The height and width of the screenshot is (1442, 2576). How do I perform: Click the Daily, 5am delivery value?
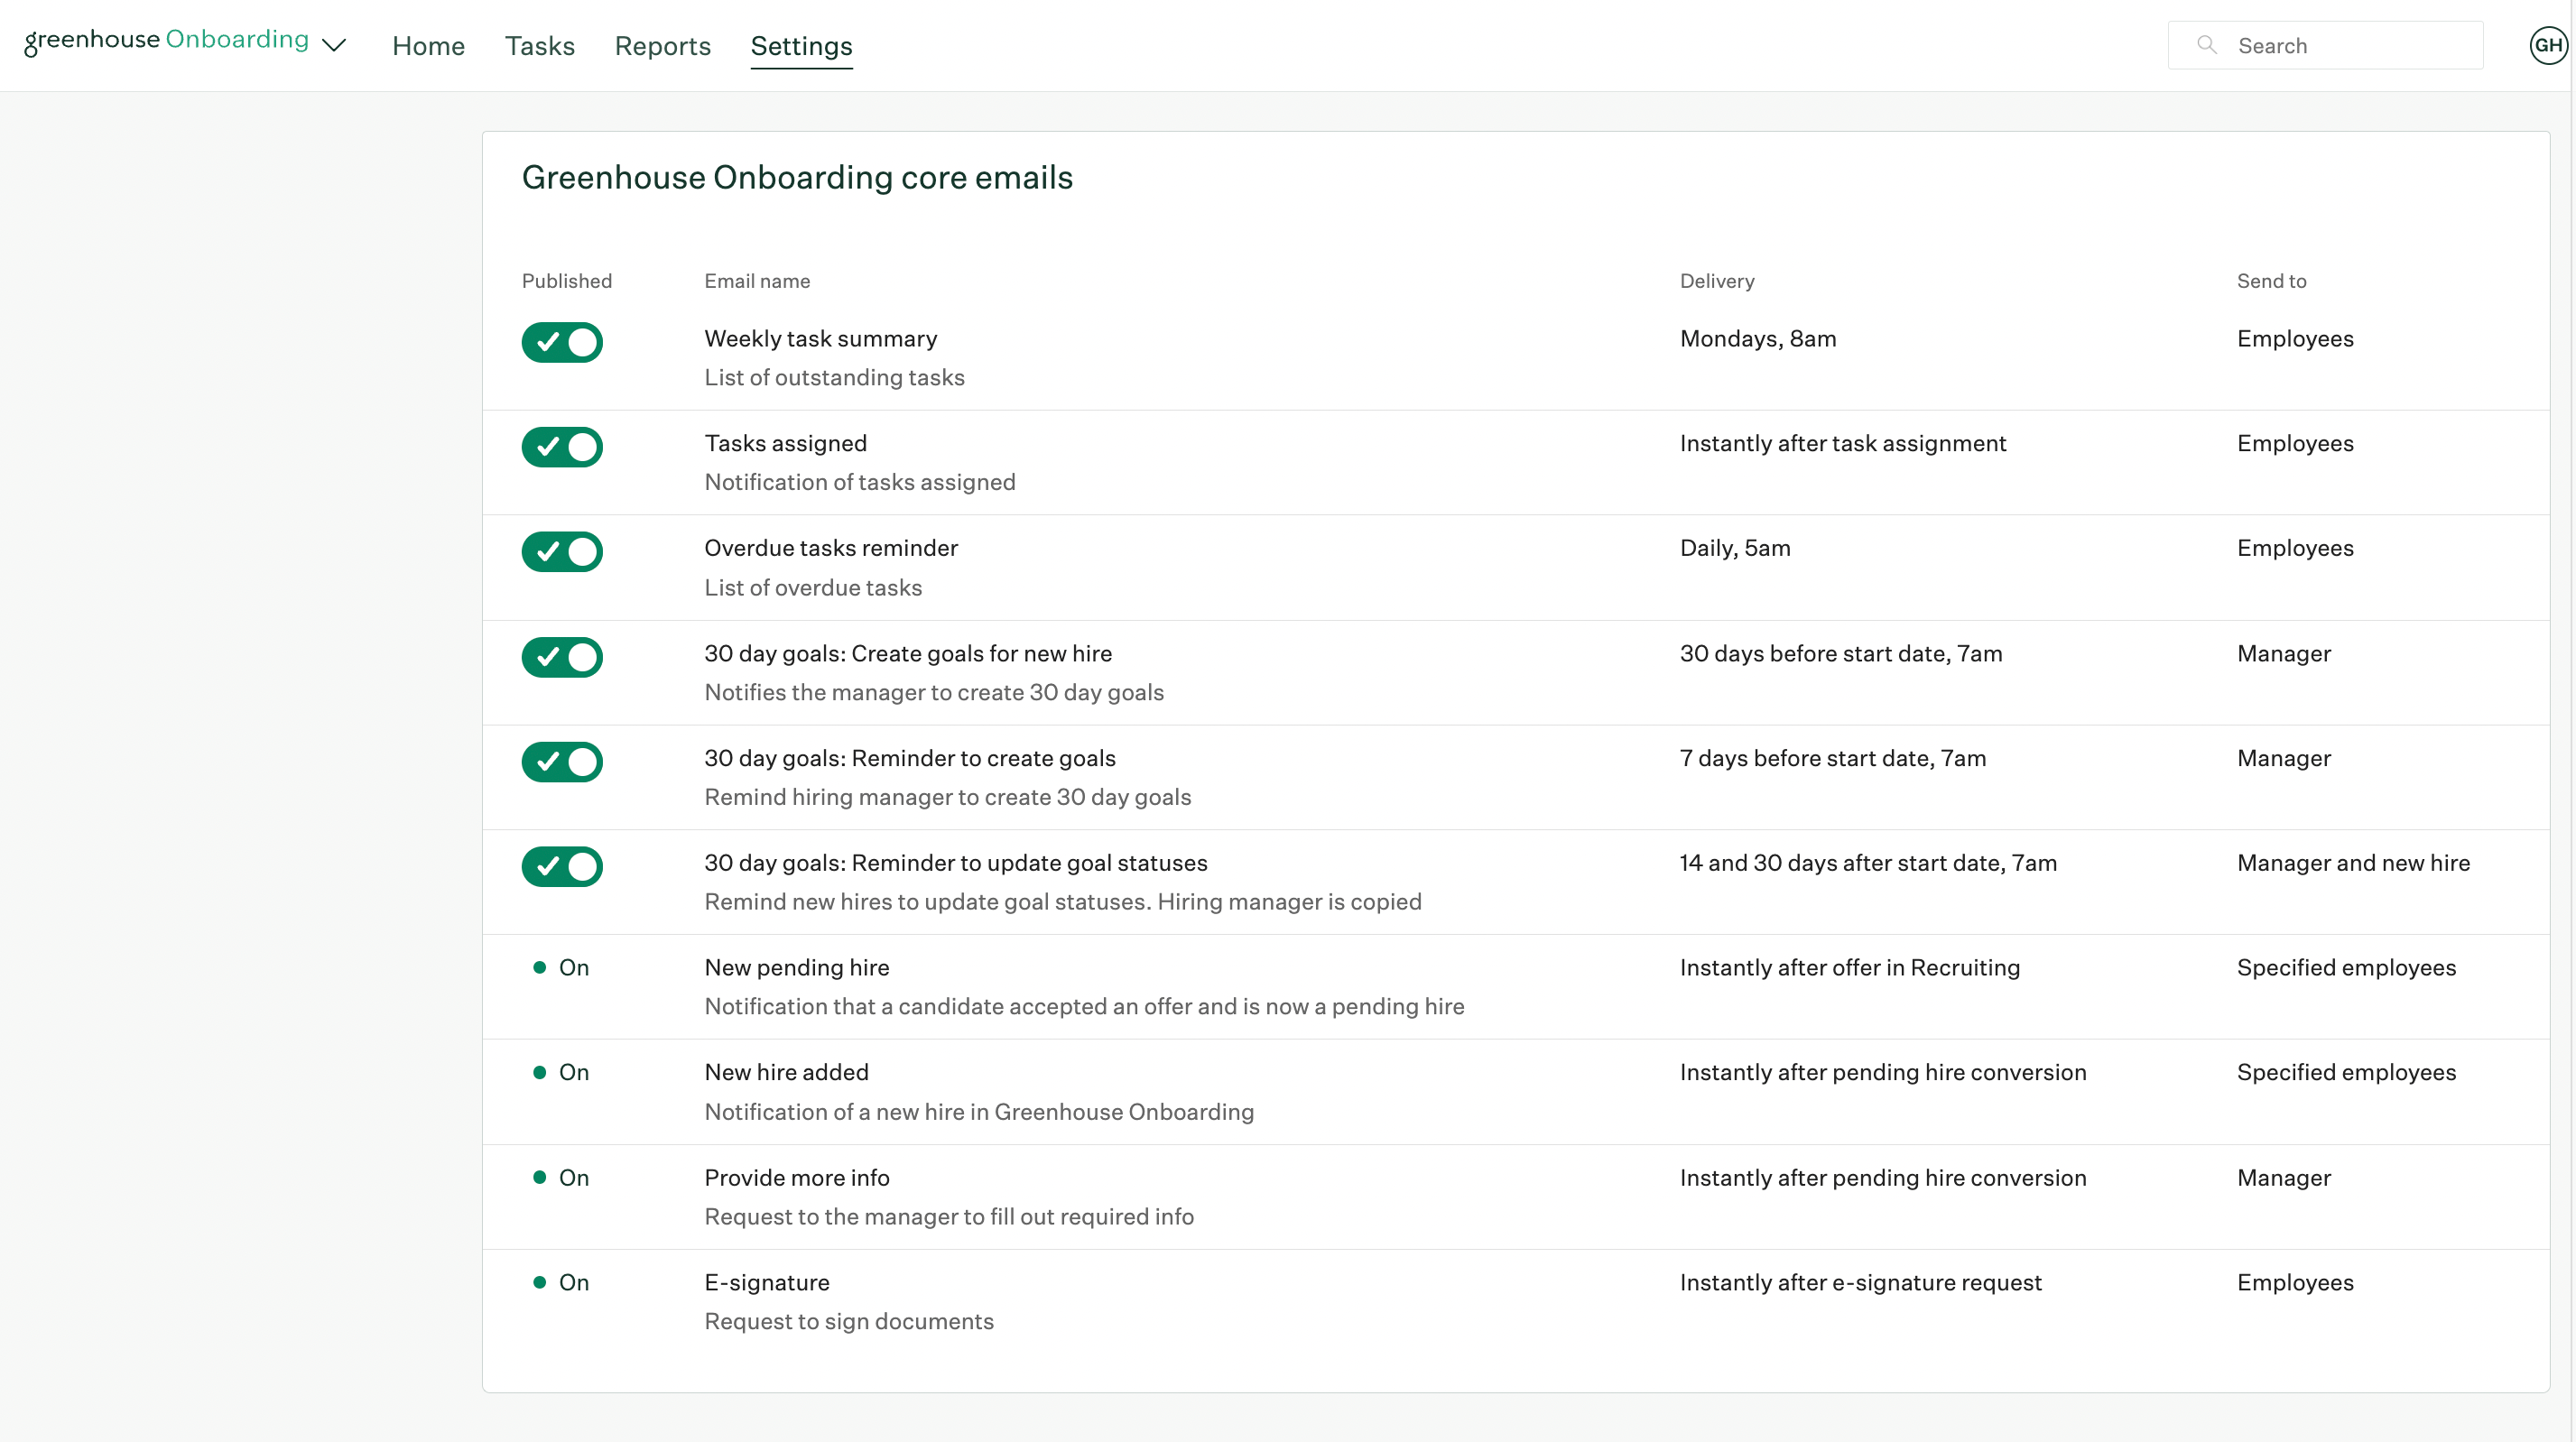click(x=1735, y=548)
